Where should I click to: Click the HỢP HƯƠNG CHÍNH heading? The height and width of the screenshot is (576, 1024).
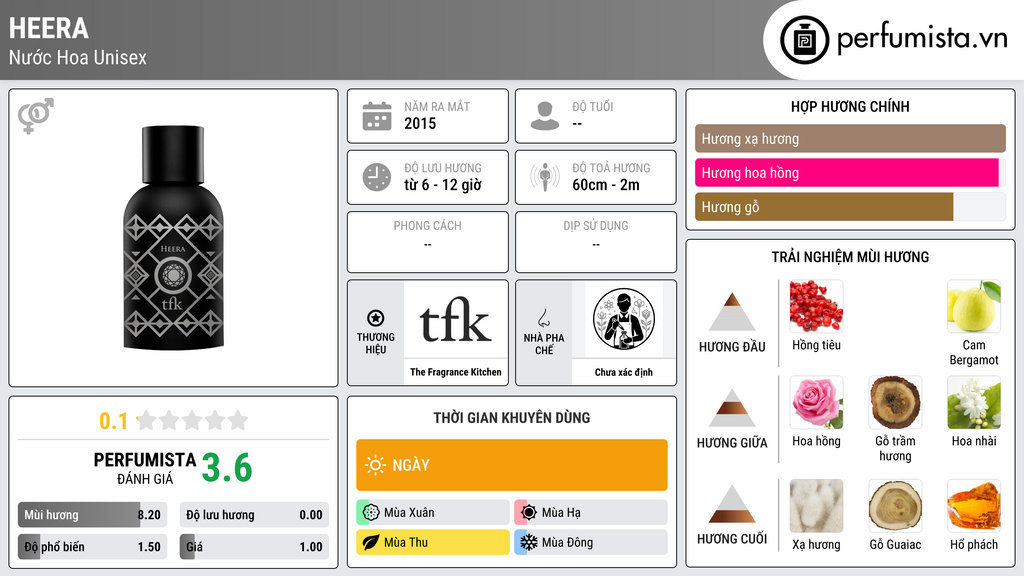(x=850, y=106)
